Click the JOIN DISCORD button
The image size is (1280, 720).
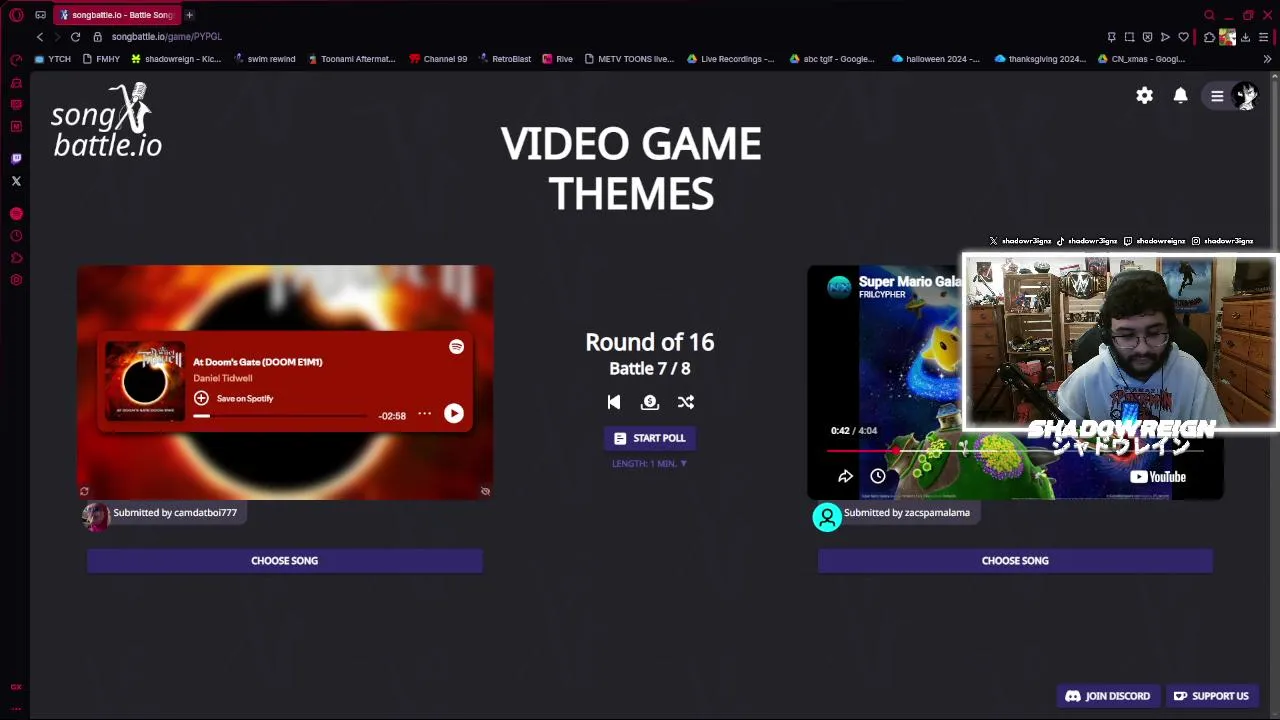tap(1107, 696)
